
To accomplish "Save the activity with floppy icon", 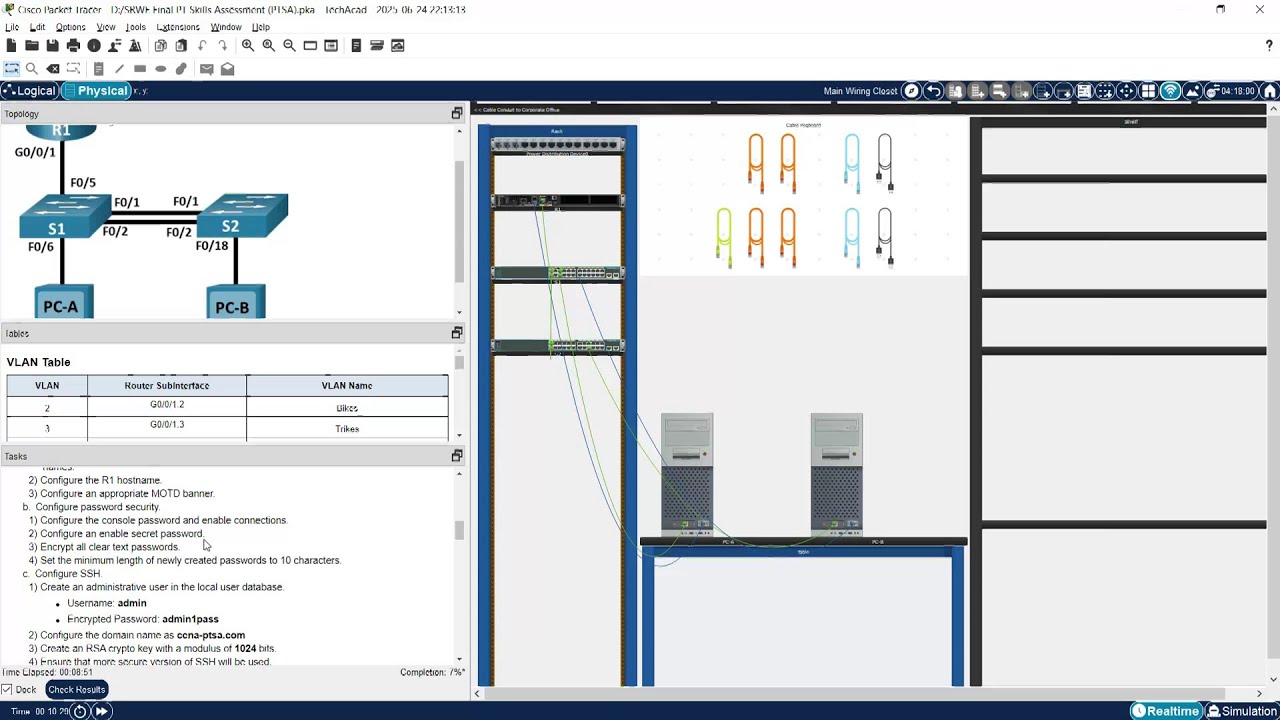I will tap(52, 45).
